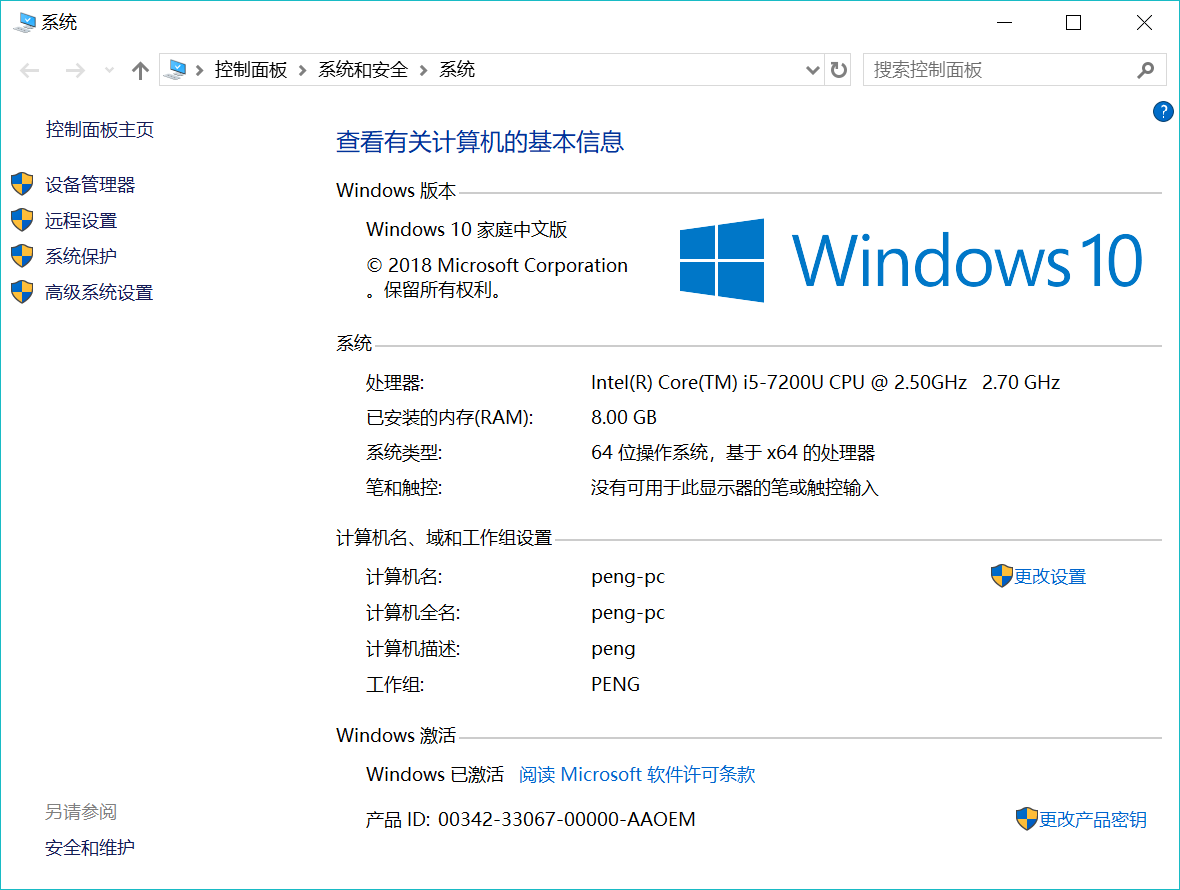Click Windows 10 家庭中文版 text

click(x=467, y=229)
